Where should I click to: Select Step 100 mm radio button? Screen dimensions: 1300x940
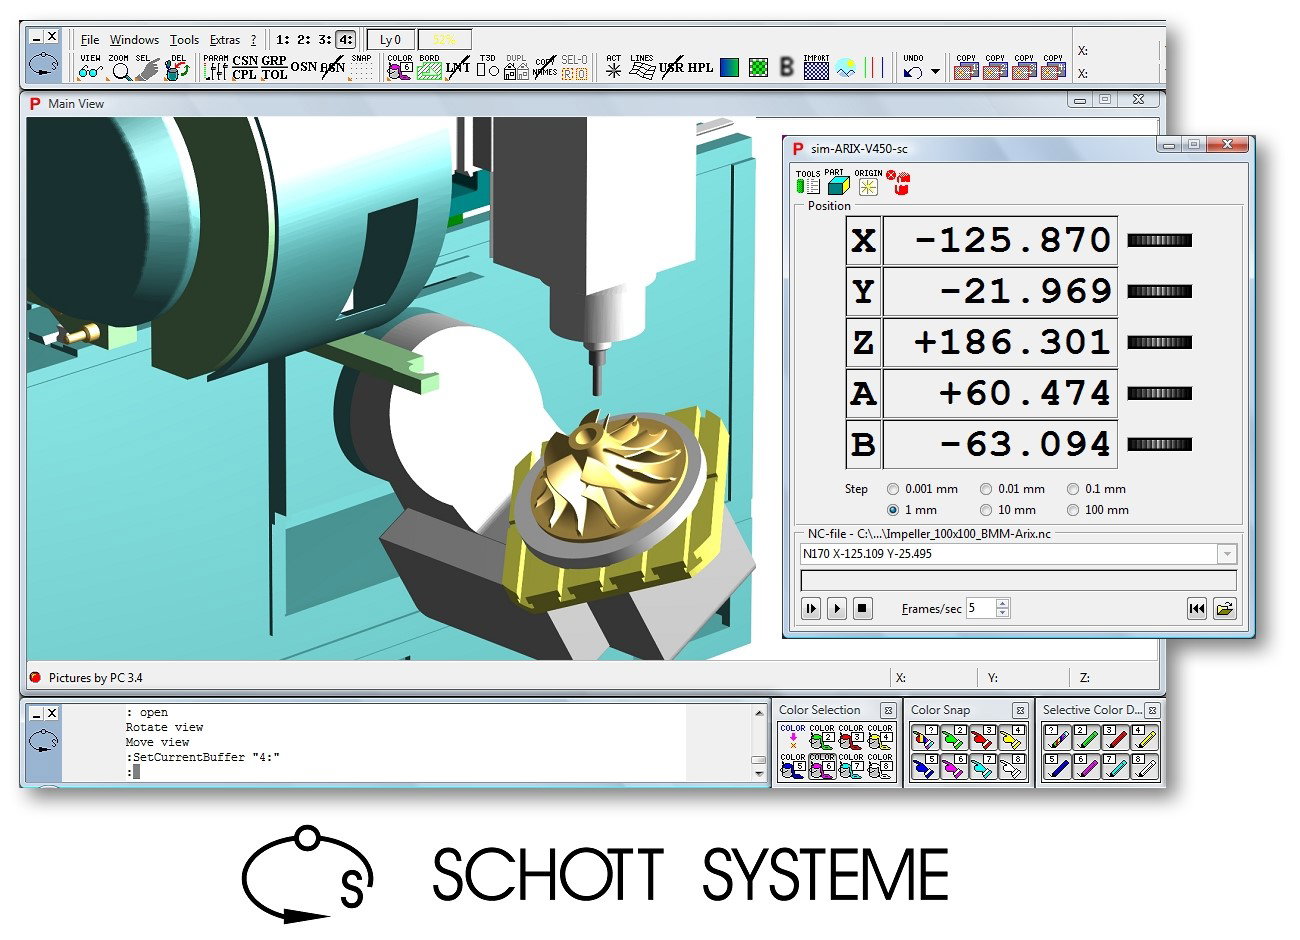[1073, 510]
